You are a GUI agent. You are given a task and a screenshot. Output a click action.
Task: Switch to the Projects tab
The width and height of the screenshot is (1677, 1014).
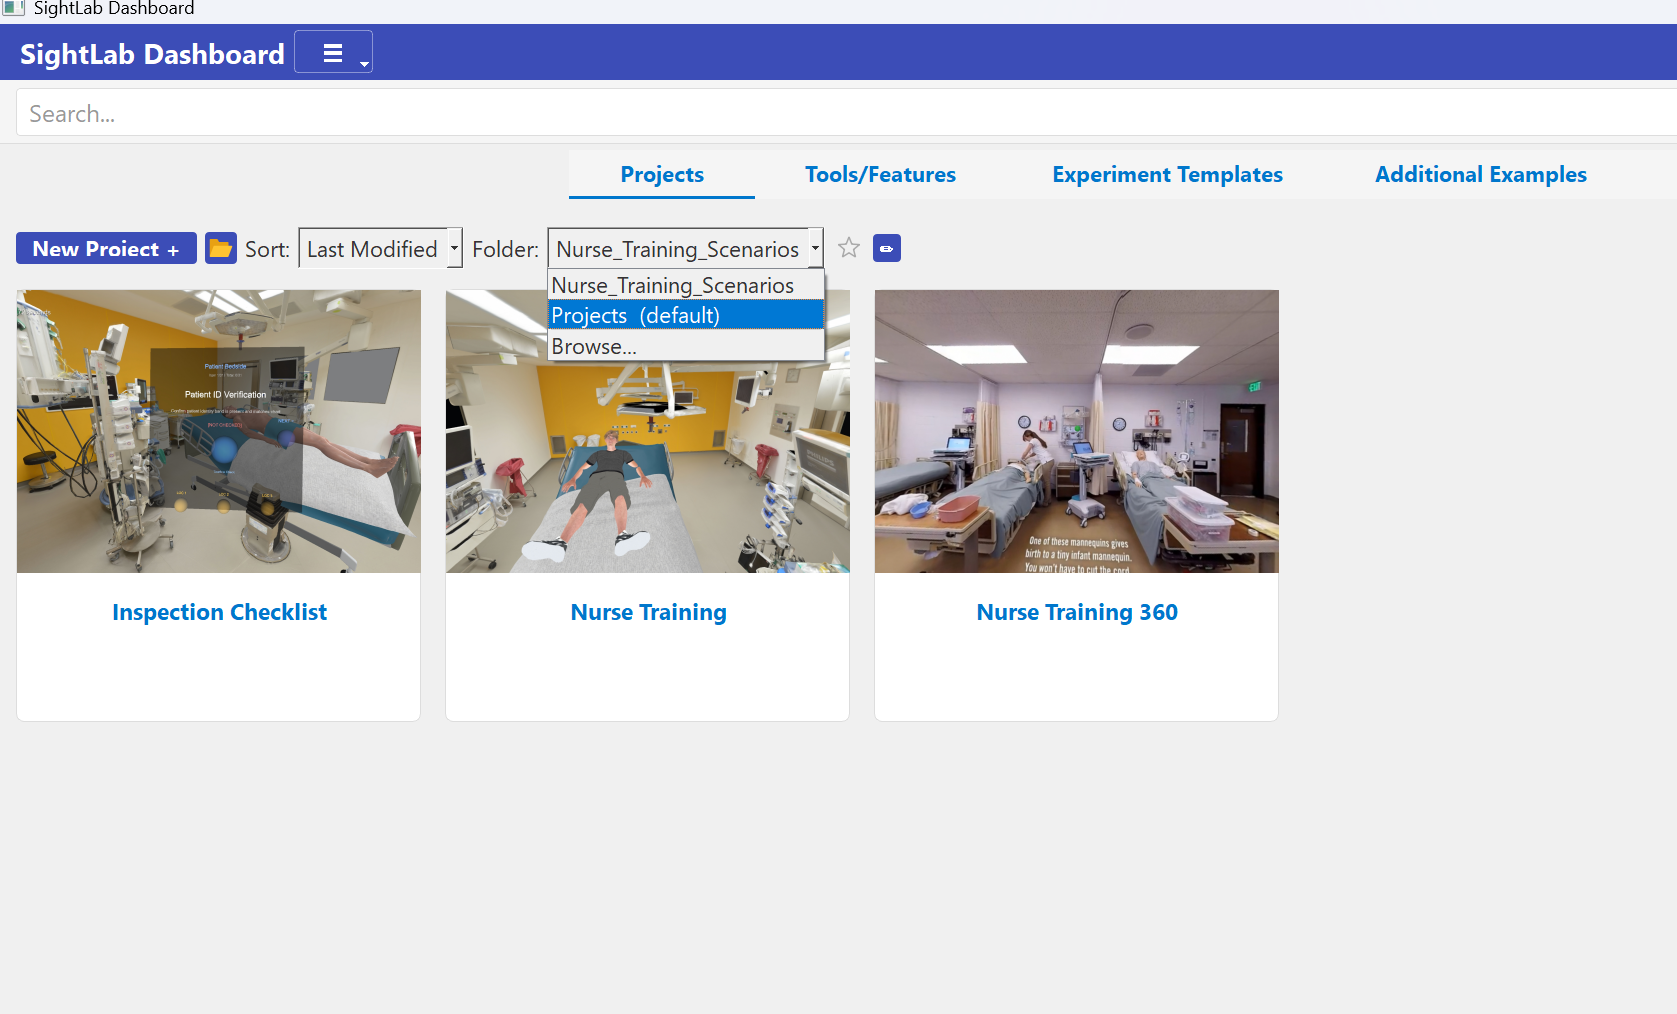pos(662,175)
